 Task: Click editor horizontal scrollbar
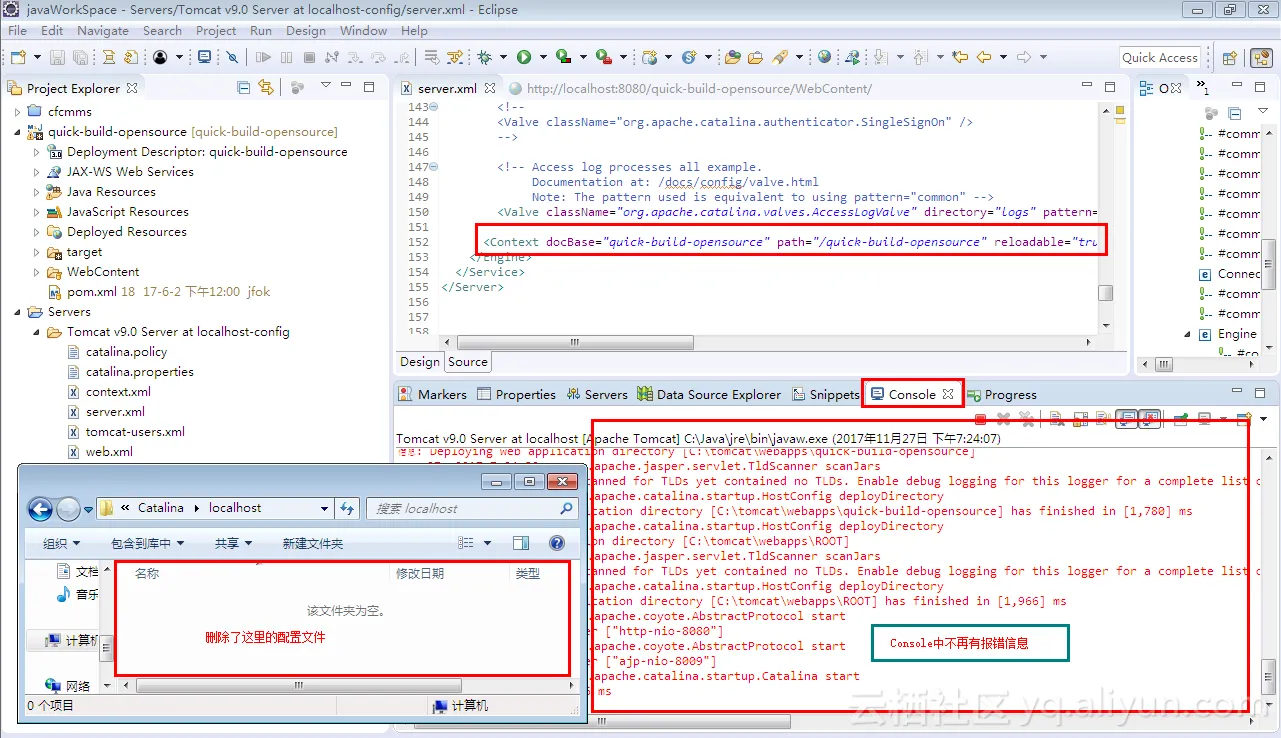click(575, 342)
